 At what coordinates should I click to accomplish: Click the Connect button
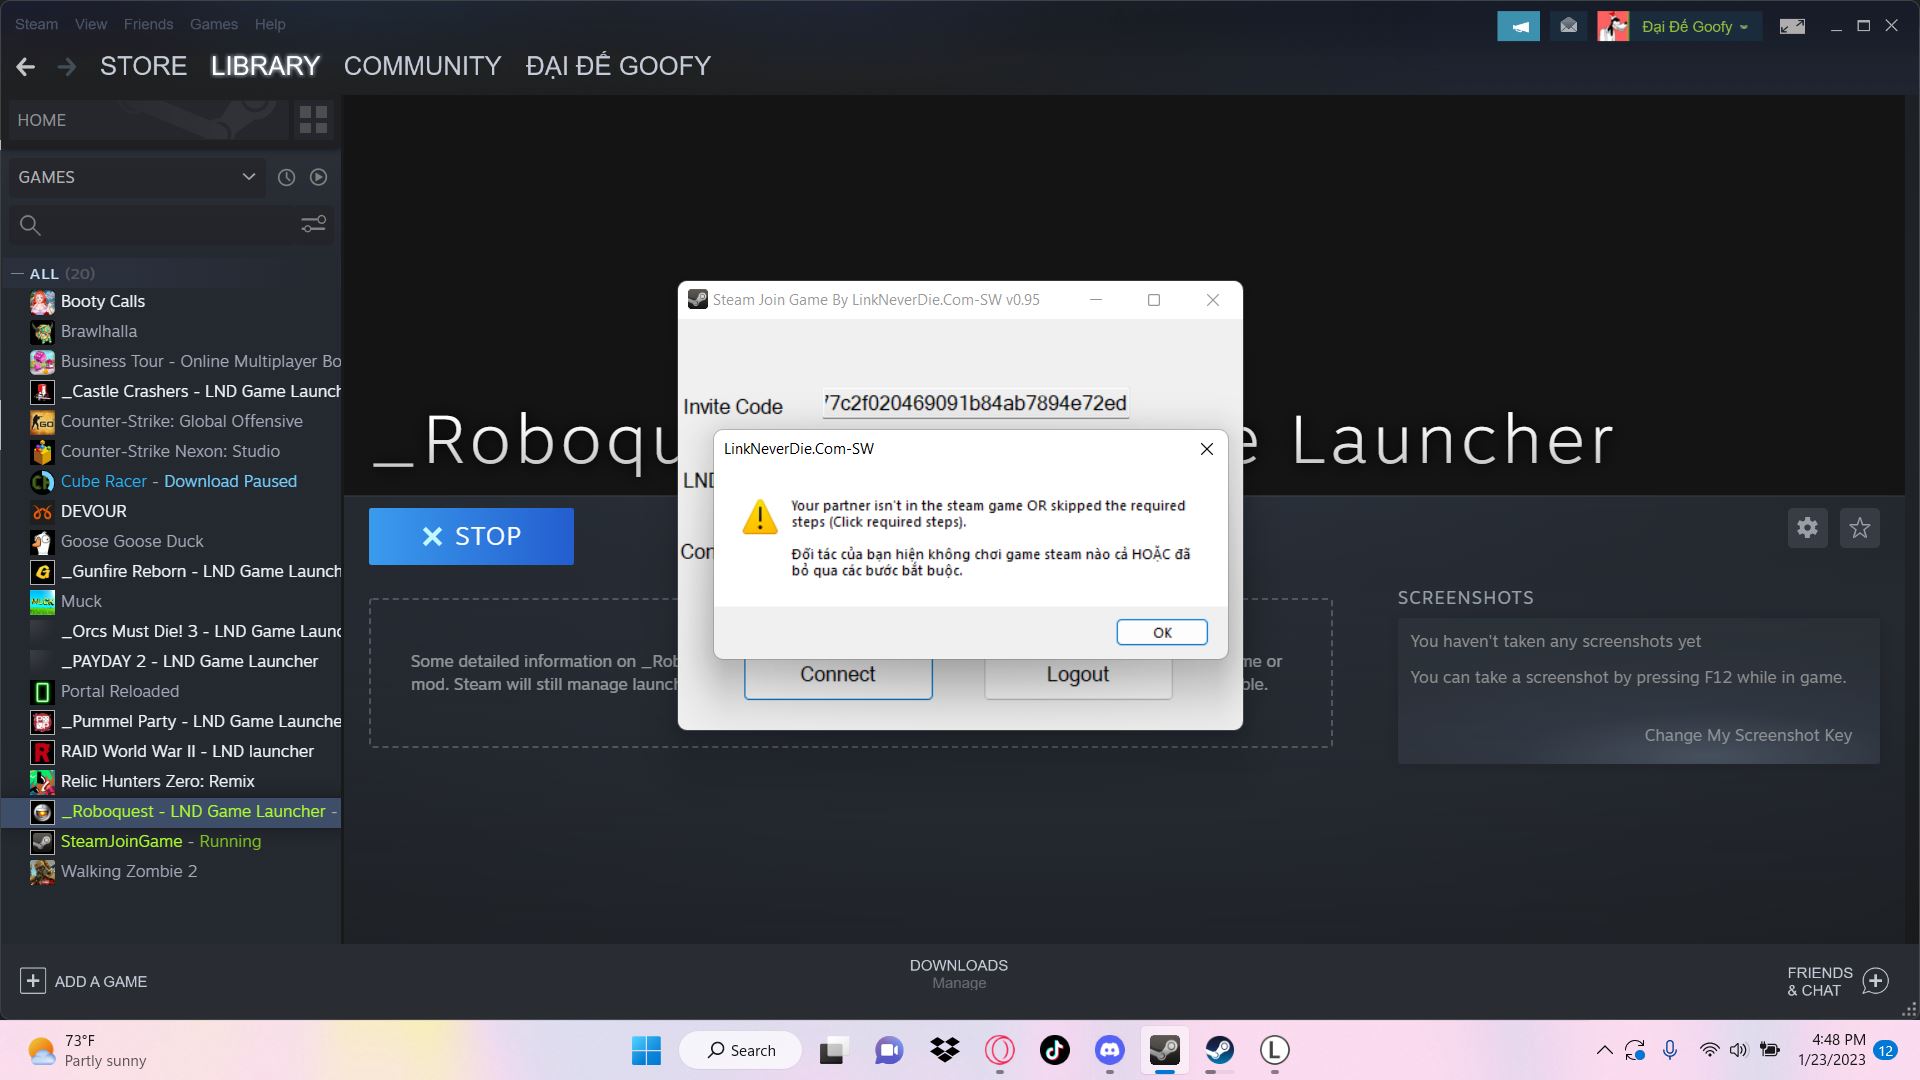[x=838, y=675]
